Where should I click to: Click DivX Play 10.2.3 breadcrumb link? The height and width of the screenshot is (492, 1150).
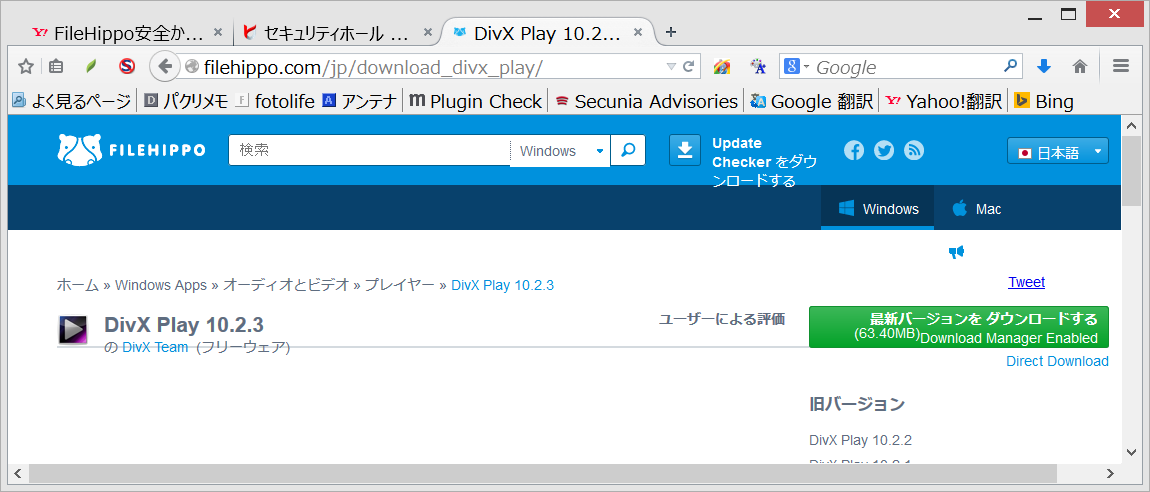click(x=502, y=285)
